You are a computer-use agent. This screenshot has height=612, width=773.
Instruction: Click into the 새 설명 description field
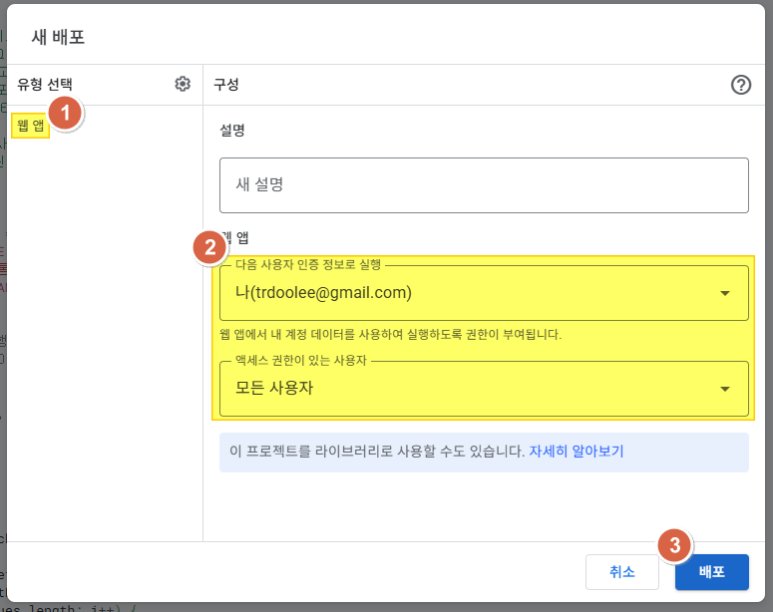point(484,185)
